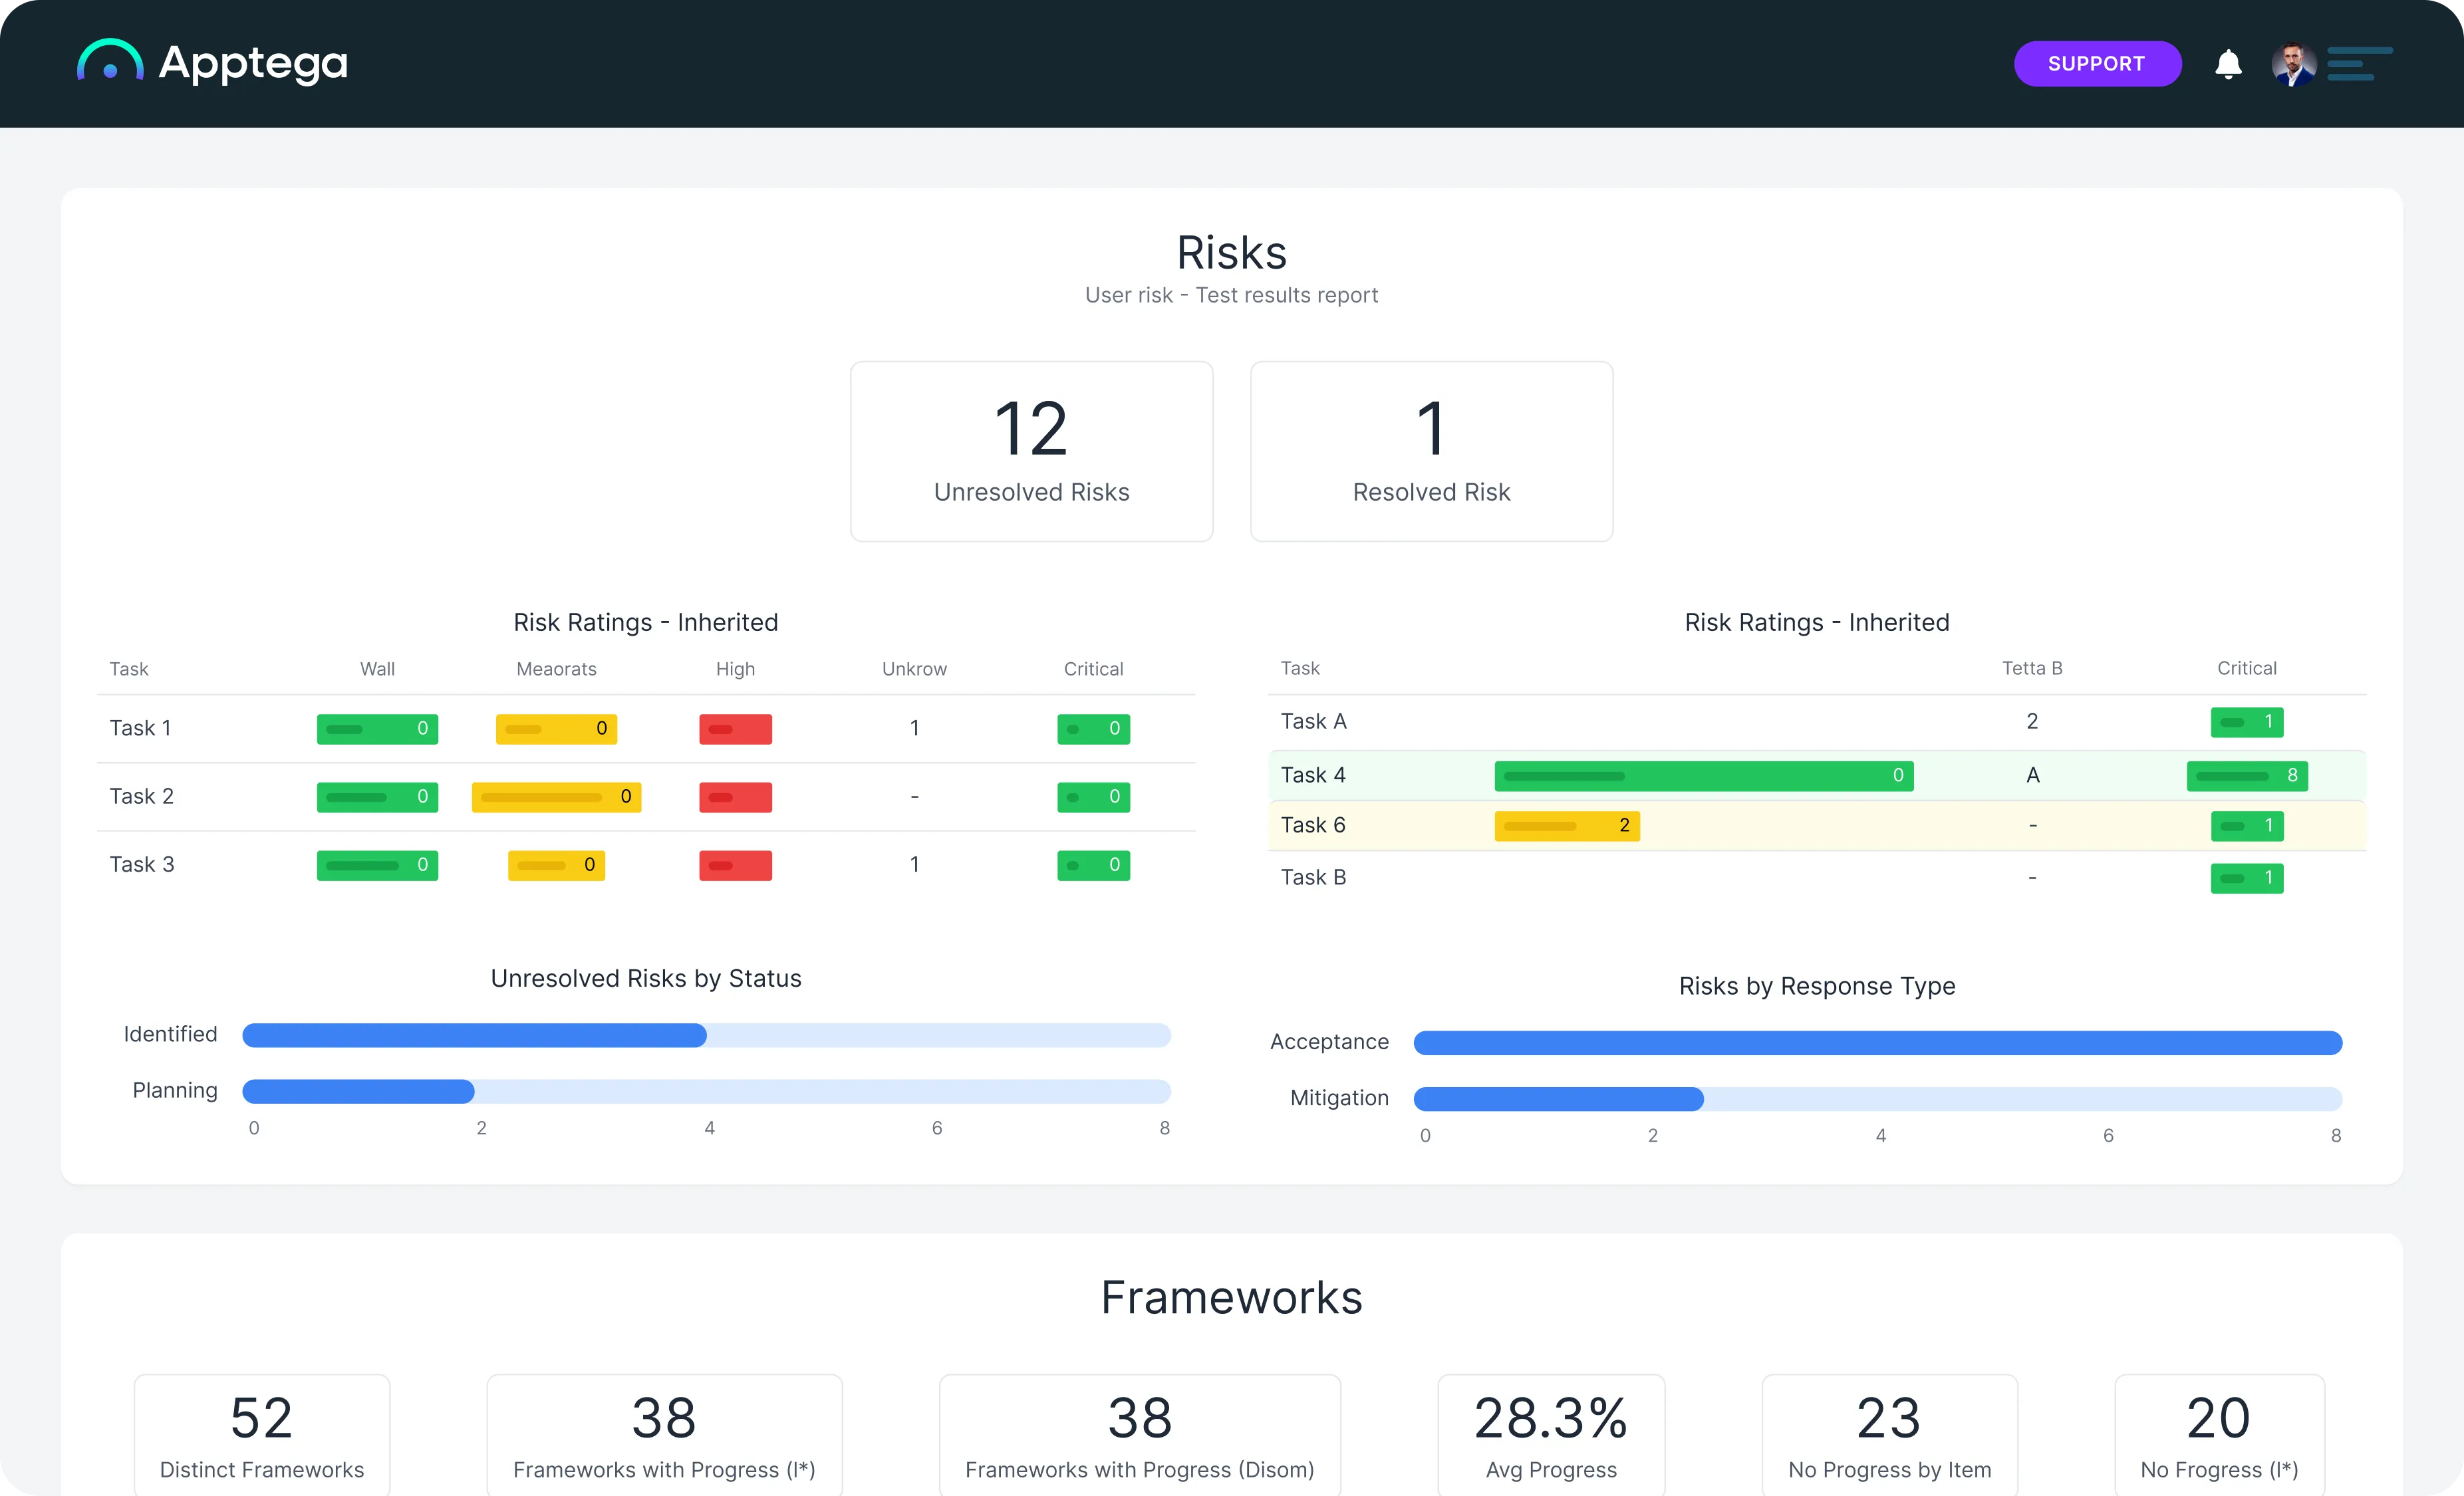
Task: Open the notifications bell
Action: tap(2228, 64)
